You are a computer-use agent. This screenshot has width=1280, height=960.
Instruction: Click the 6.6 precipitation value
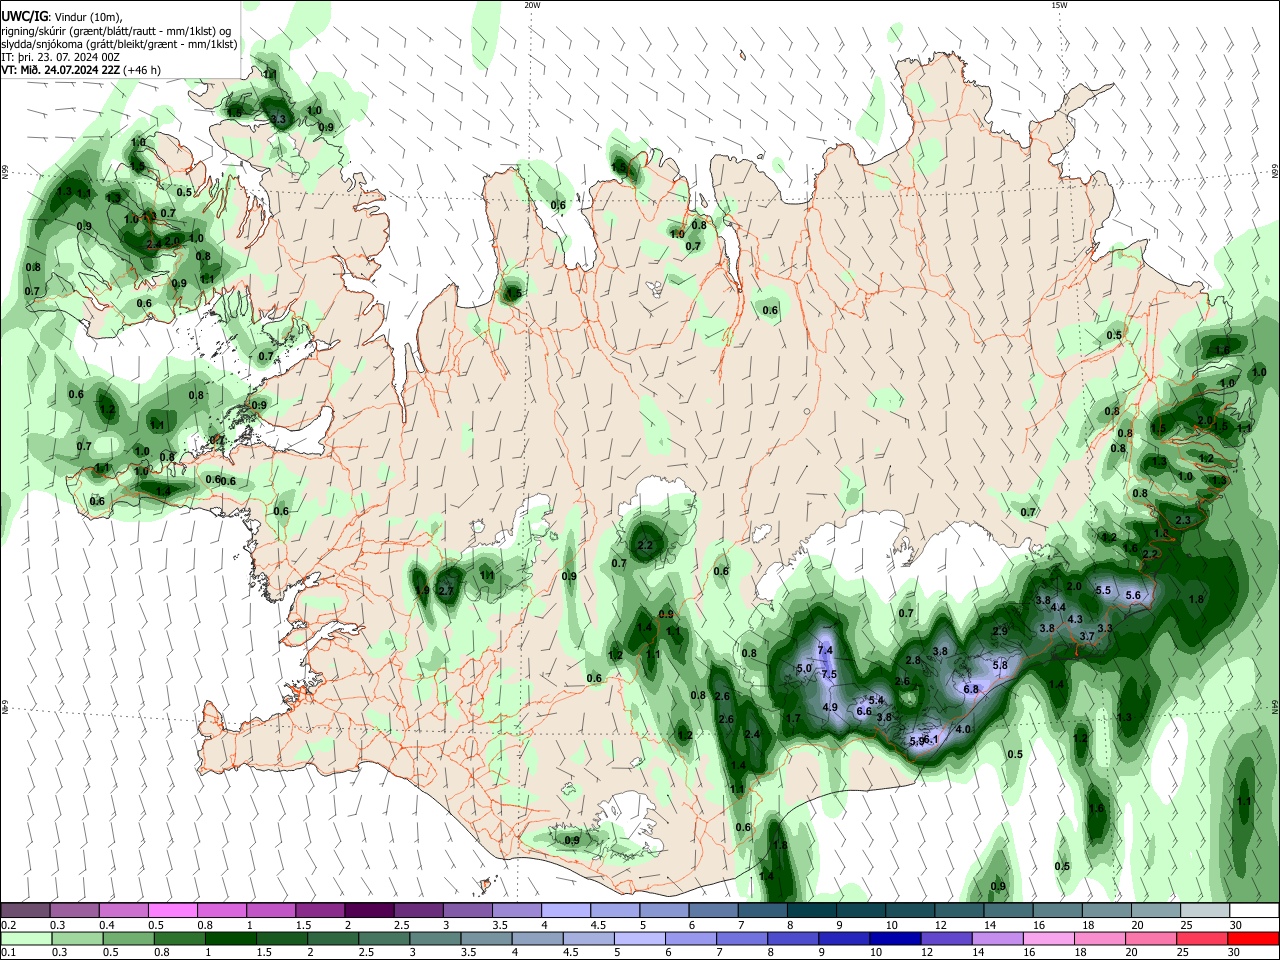point(865,711)
